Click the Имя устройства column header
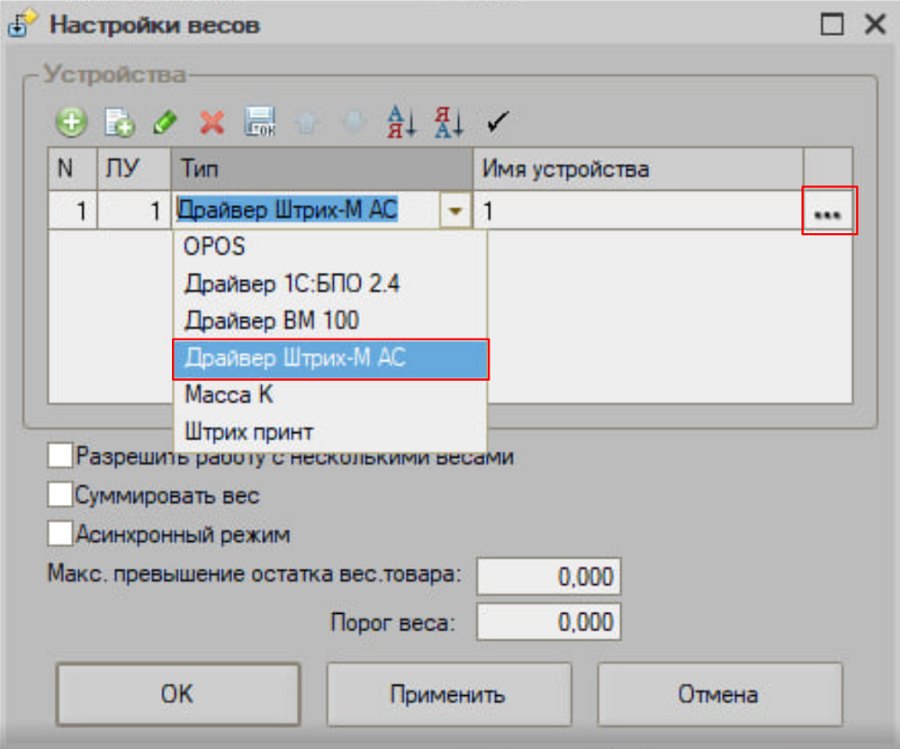 pos(638,169)
